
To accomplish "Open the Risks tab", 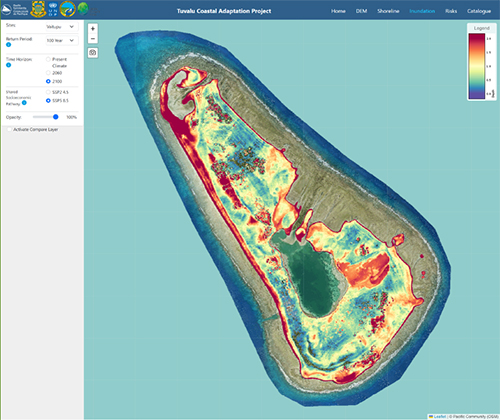I will tap(451, 11).
